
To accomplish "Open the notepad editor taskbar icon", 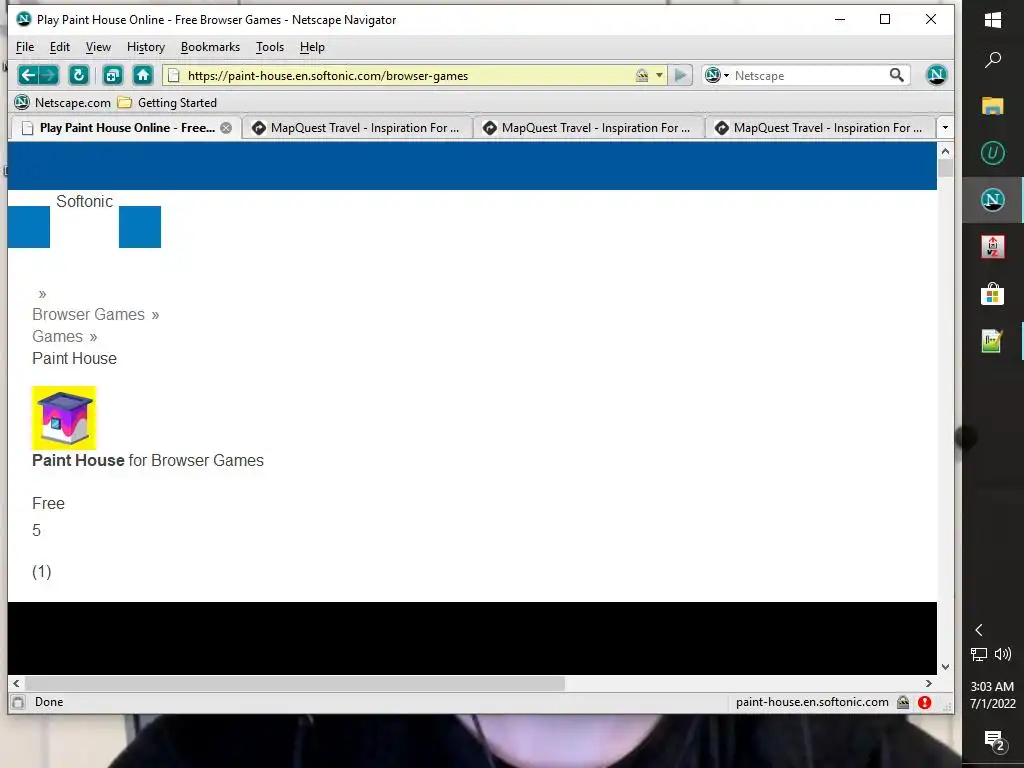I will pos(993,341).
